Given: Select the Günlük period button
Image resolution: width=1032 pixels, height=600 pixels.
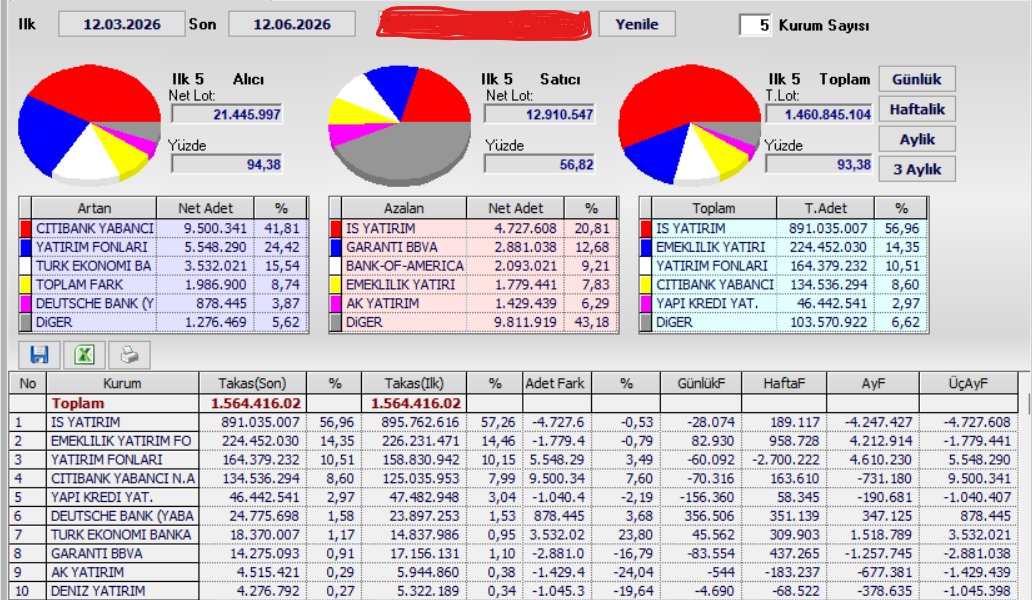Looking at the screenshot, I should [917, 79].
